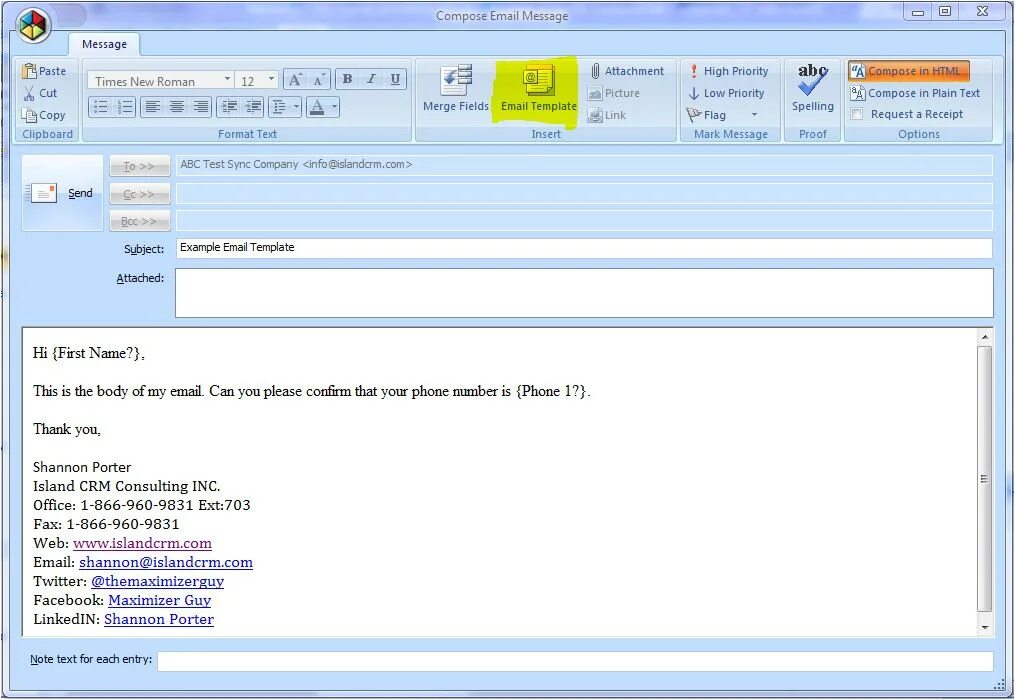Center align the text
Viewport: 1015px width, 700px height.
pyautogui.click(x=177, y=107)
